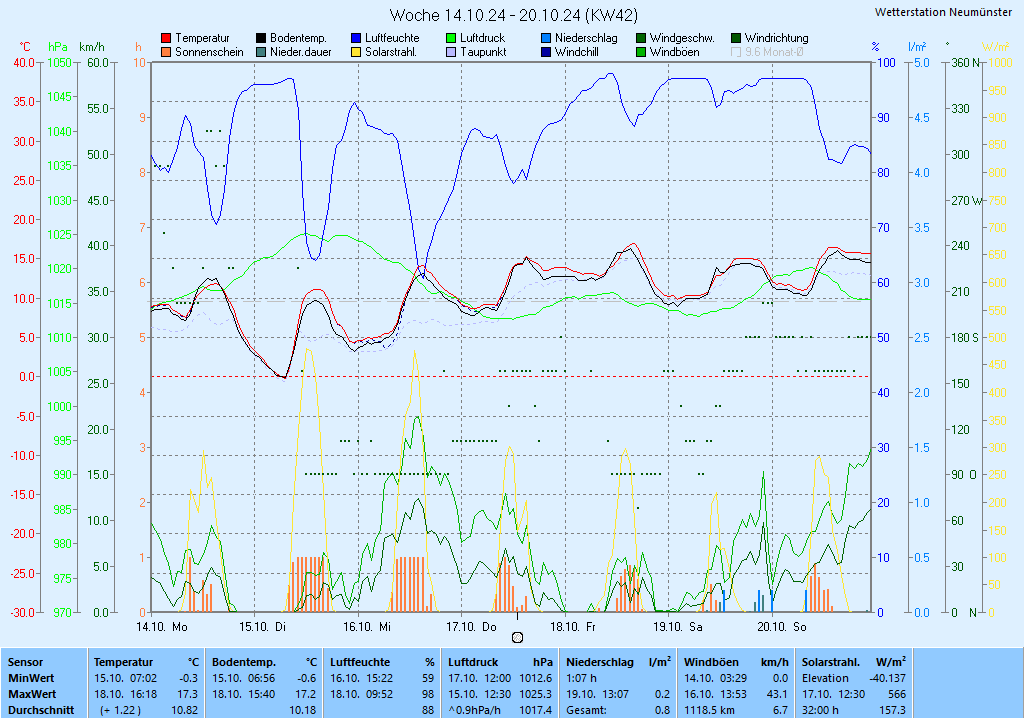1024x718 pixels.
Task: Click the orange h axis unit label
Action: pyautogui.click(x=138, y=47)
